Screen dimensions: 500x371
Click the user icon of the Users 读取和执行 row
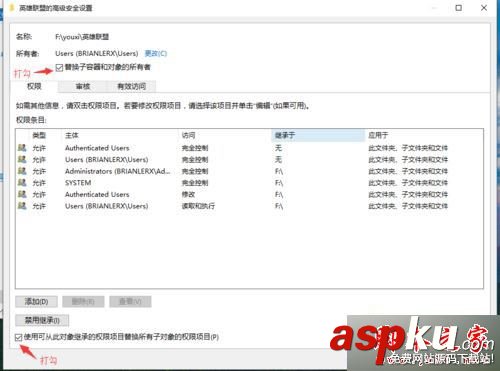[22, 206]
